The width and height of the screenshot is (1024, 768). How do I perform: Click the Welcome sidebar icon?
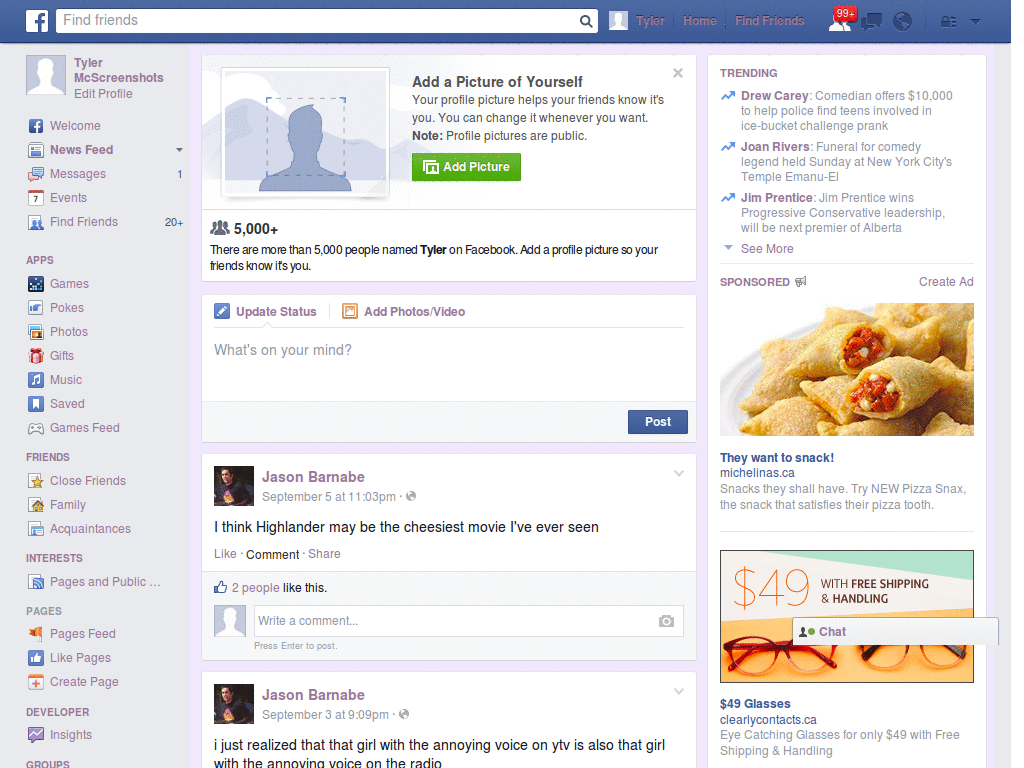(36, 126)
